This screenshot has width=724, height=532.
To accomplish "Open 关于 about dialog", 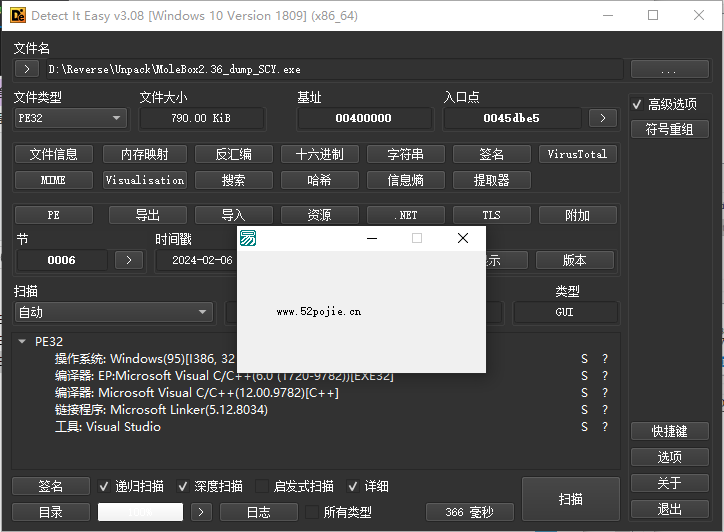I will pos(669,483).
